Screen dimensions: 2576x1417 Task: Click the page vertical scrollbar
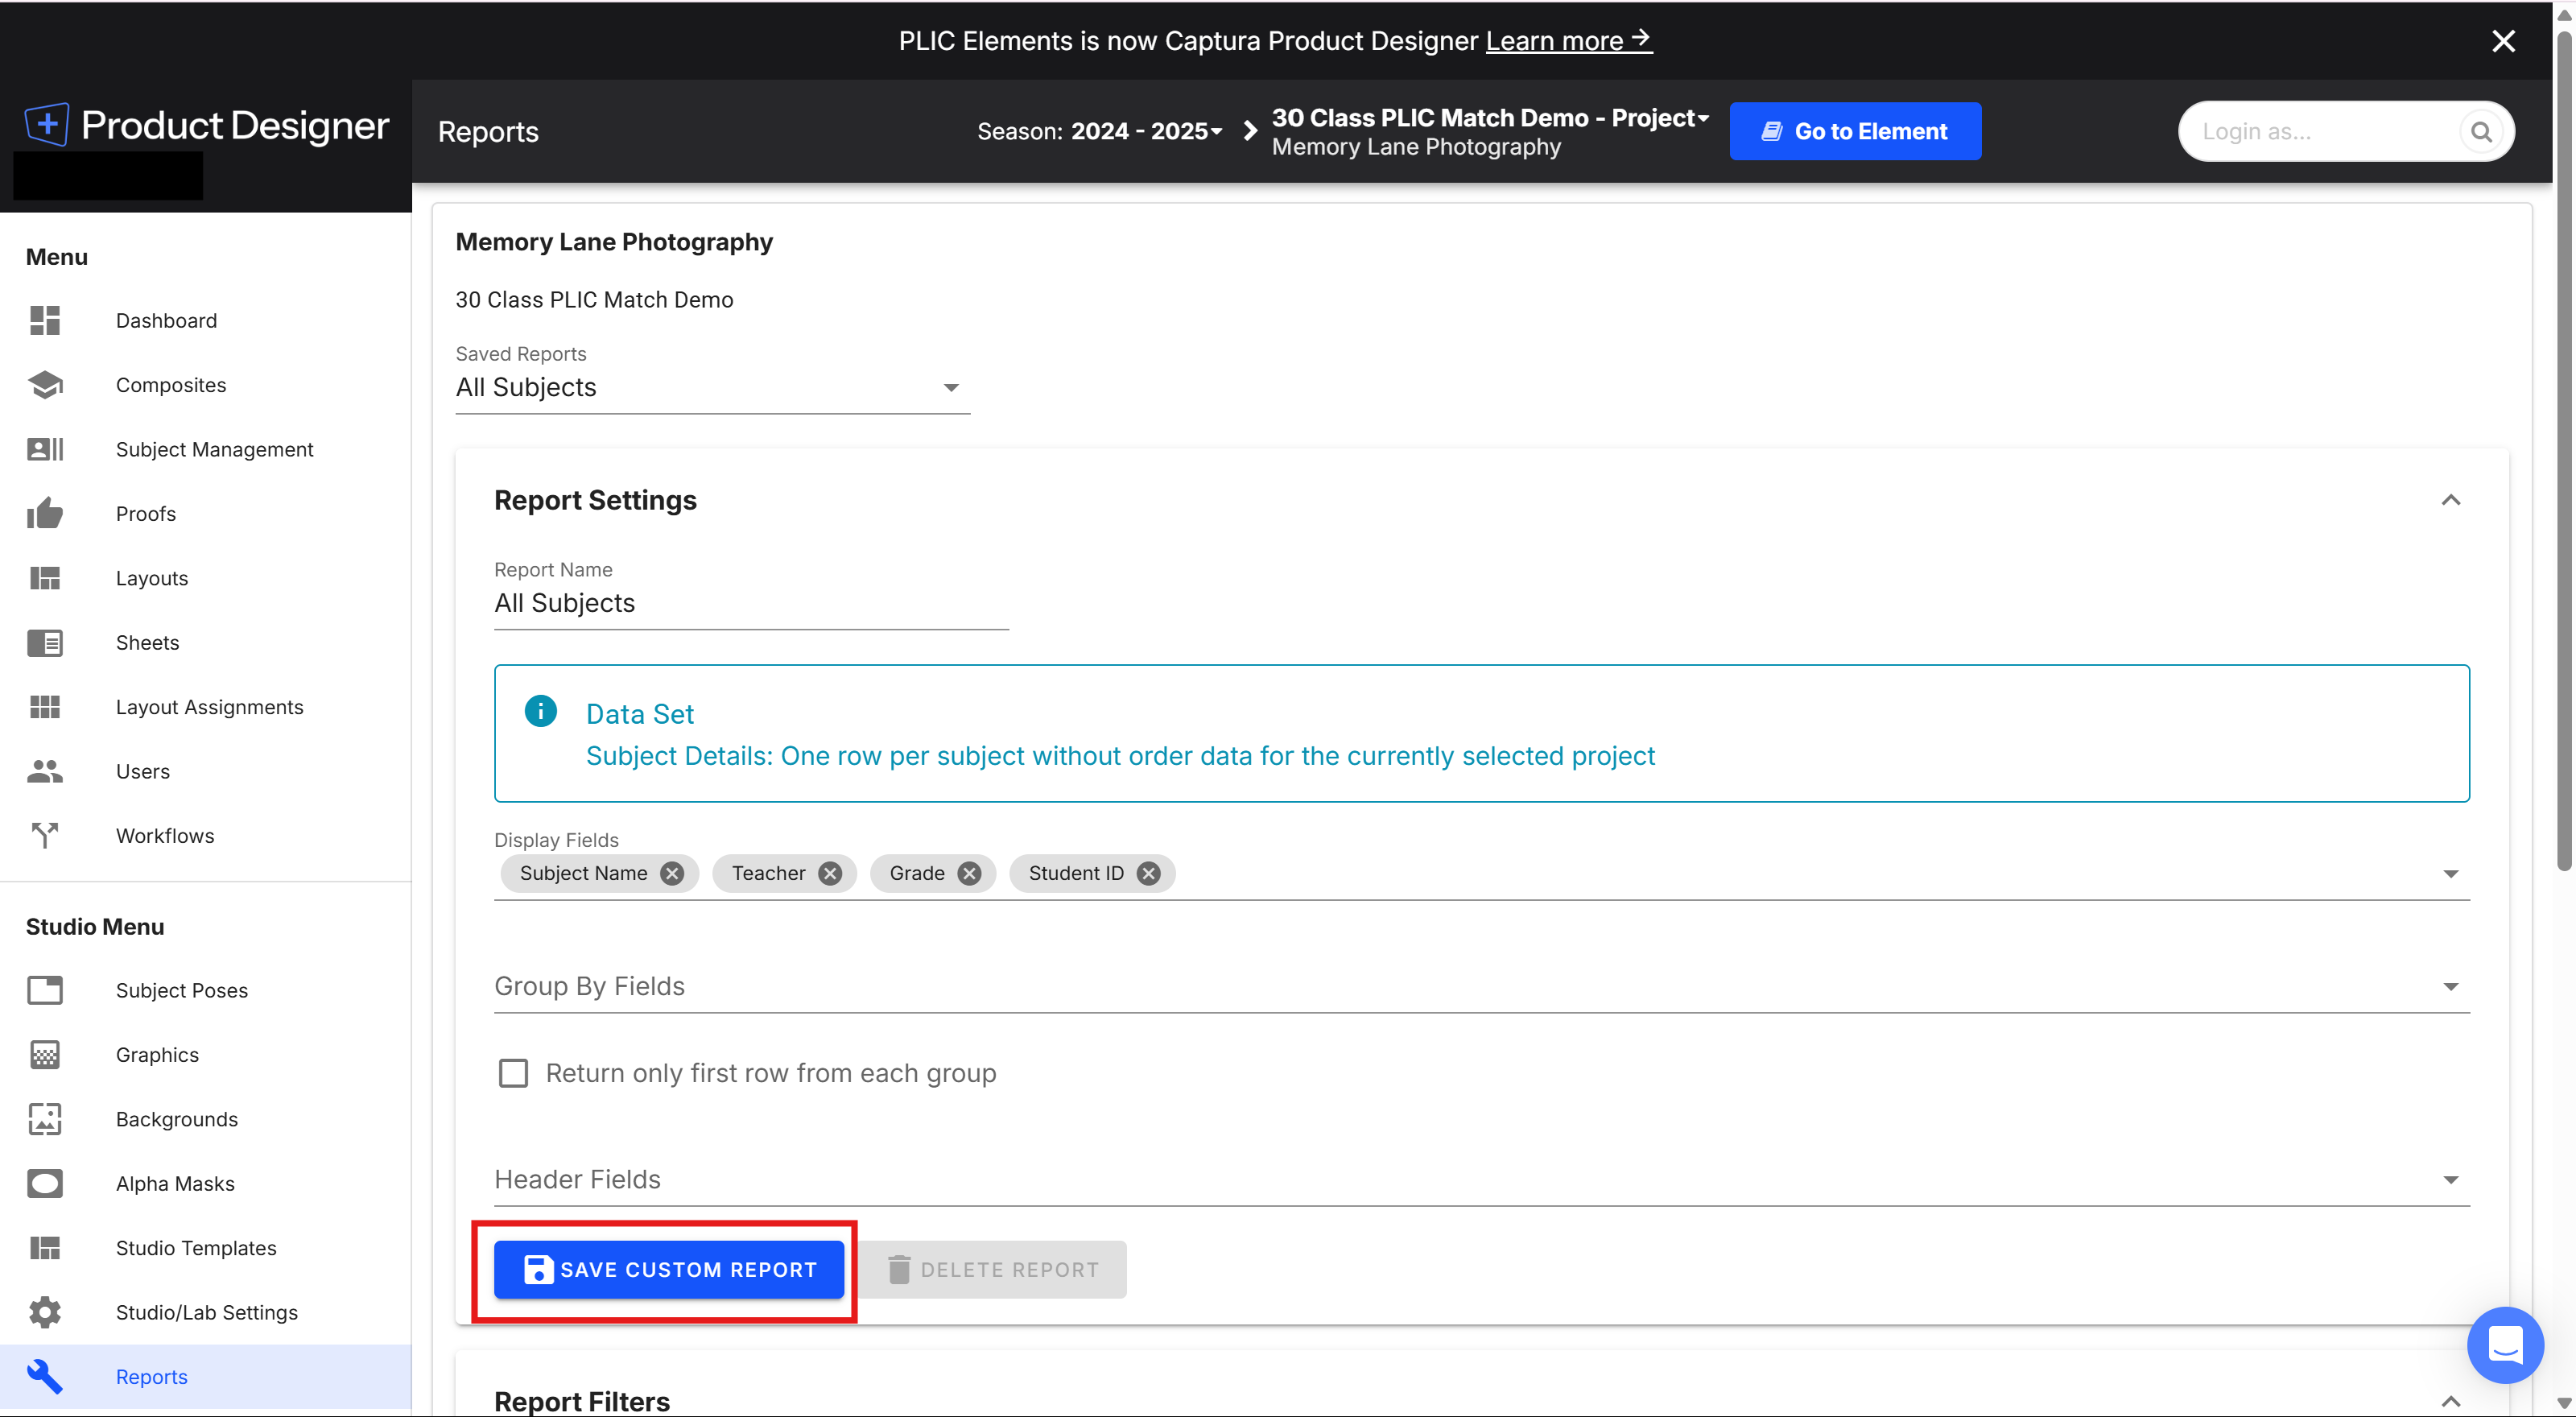(x=2563, y=450)
